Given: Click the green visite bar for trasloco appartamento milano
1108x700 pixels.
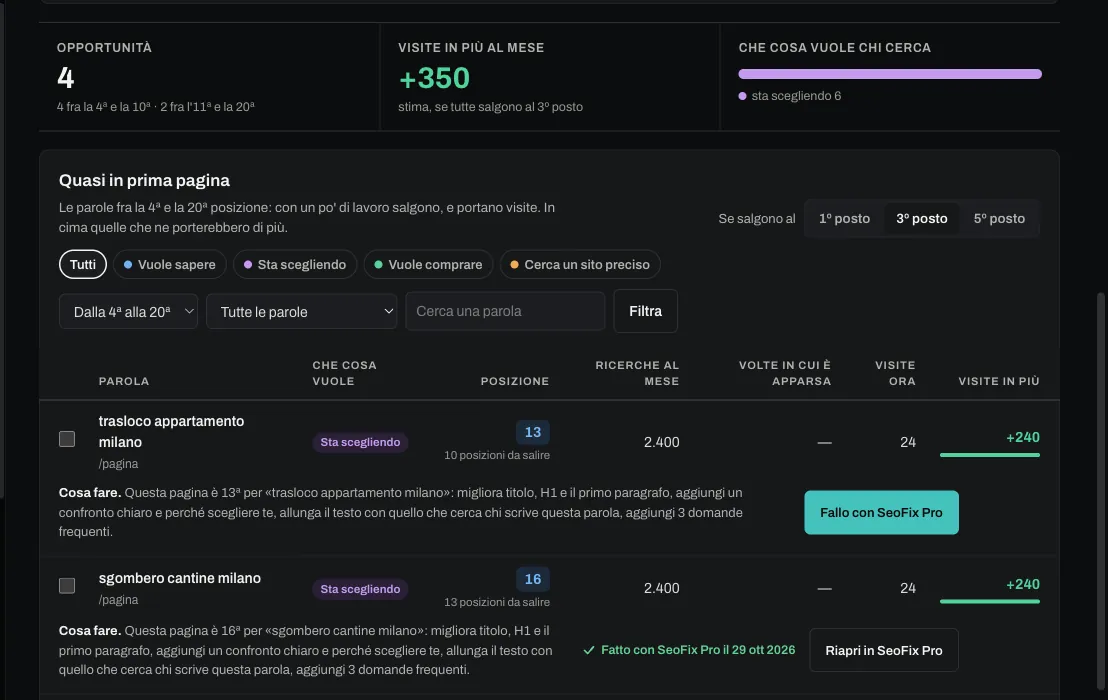Looking at the screenshot, I should click(x=989, y=455).
